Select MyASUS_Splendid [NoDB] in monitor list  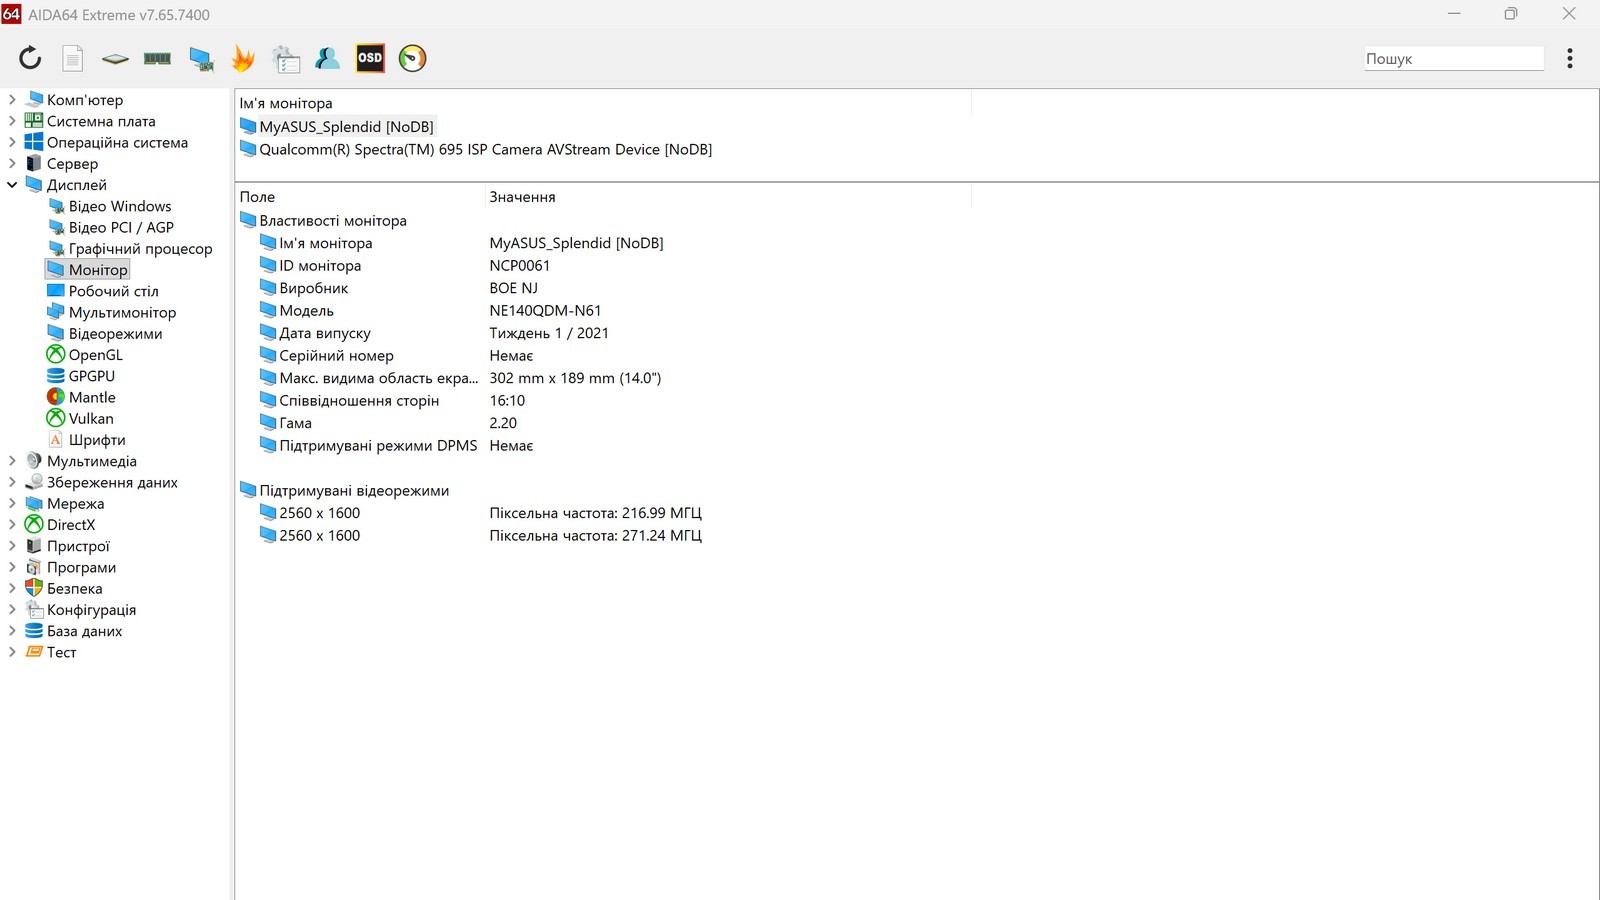[x=346, y=127]
